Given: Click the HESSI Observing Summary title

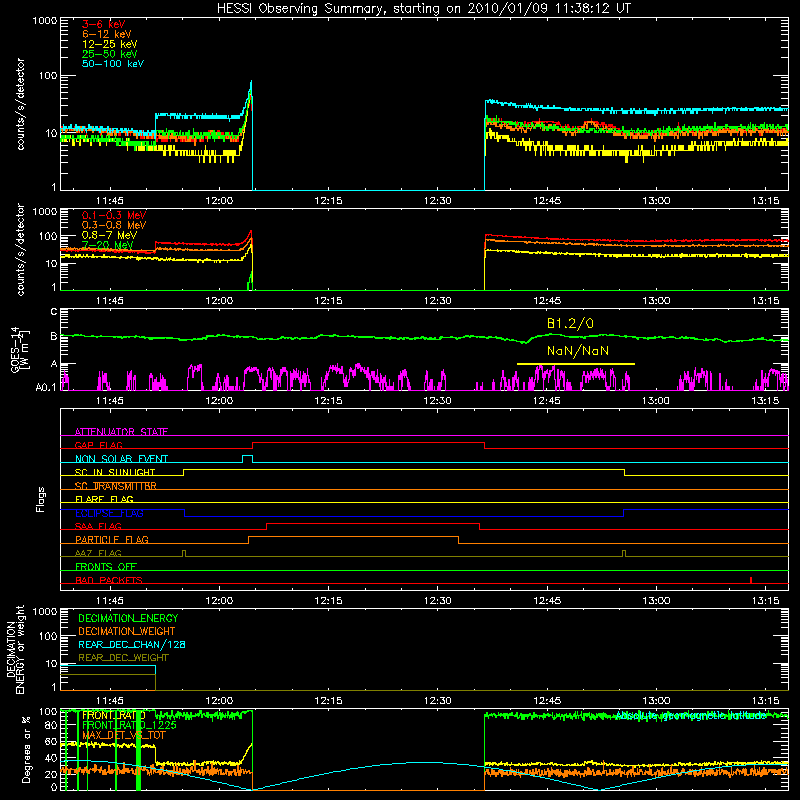Looking at the screenshot, I should click(424, 9).
